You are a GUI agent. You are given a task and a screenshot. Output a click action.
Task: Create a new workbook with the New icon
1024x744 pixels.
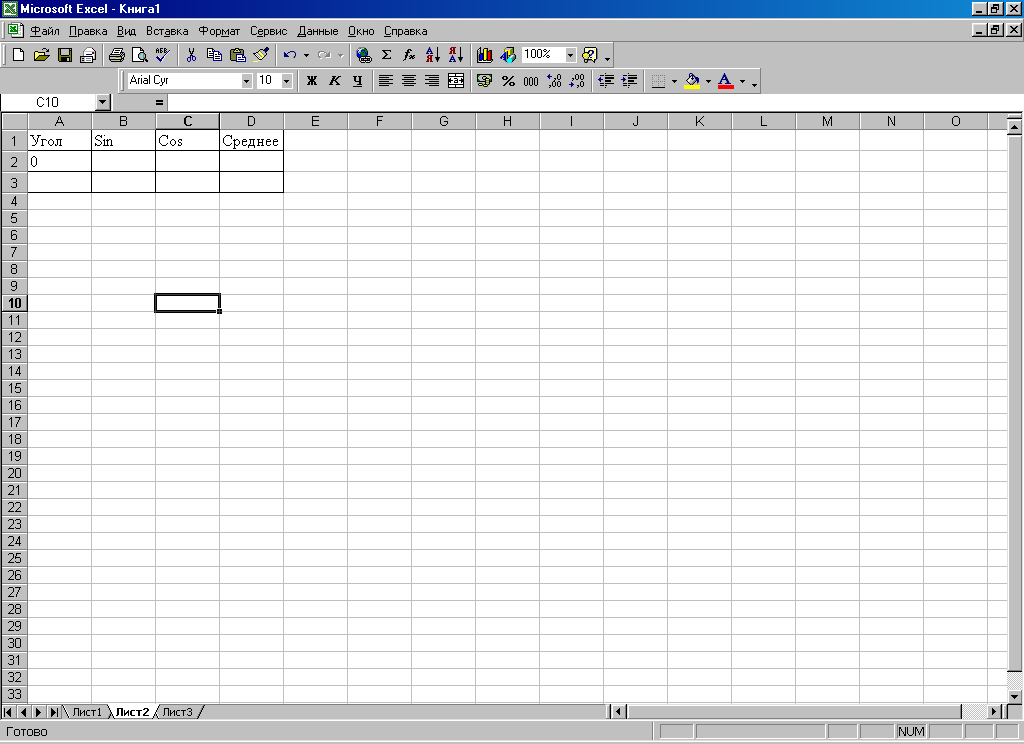point(18,55)
